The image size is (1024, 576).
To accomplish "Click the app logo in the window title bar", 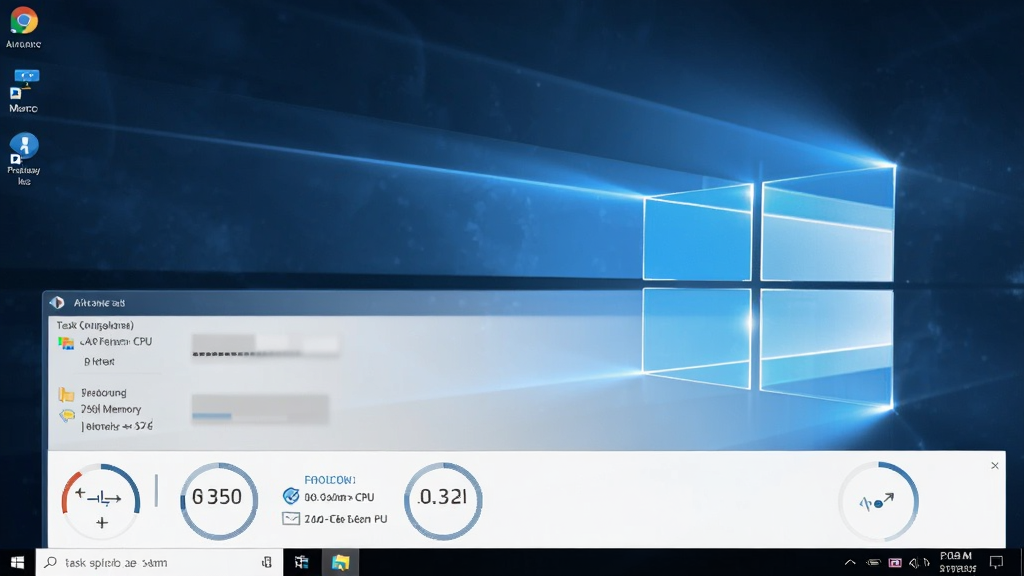I will [57, 302].
